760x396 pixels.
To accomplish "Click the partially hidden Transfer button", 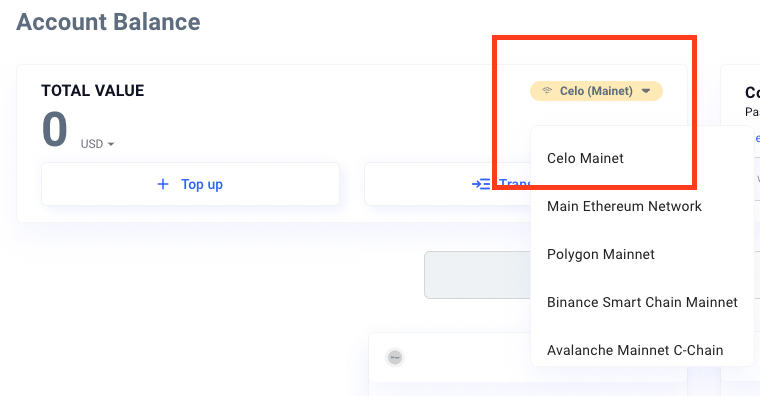I will coord(448,184).
